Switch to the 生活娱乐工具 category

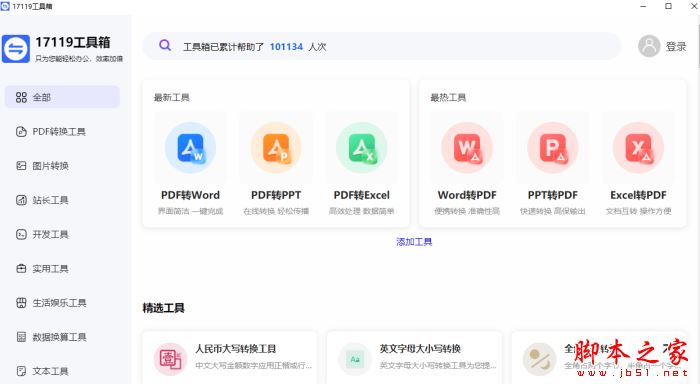(x=62, y=303)
